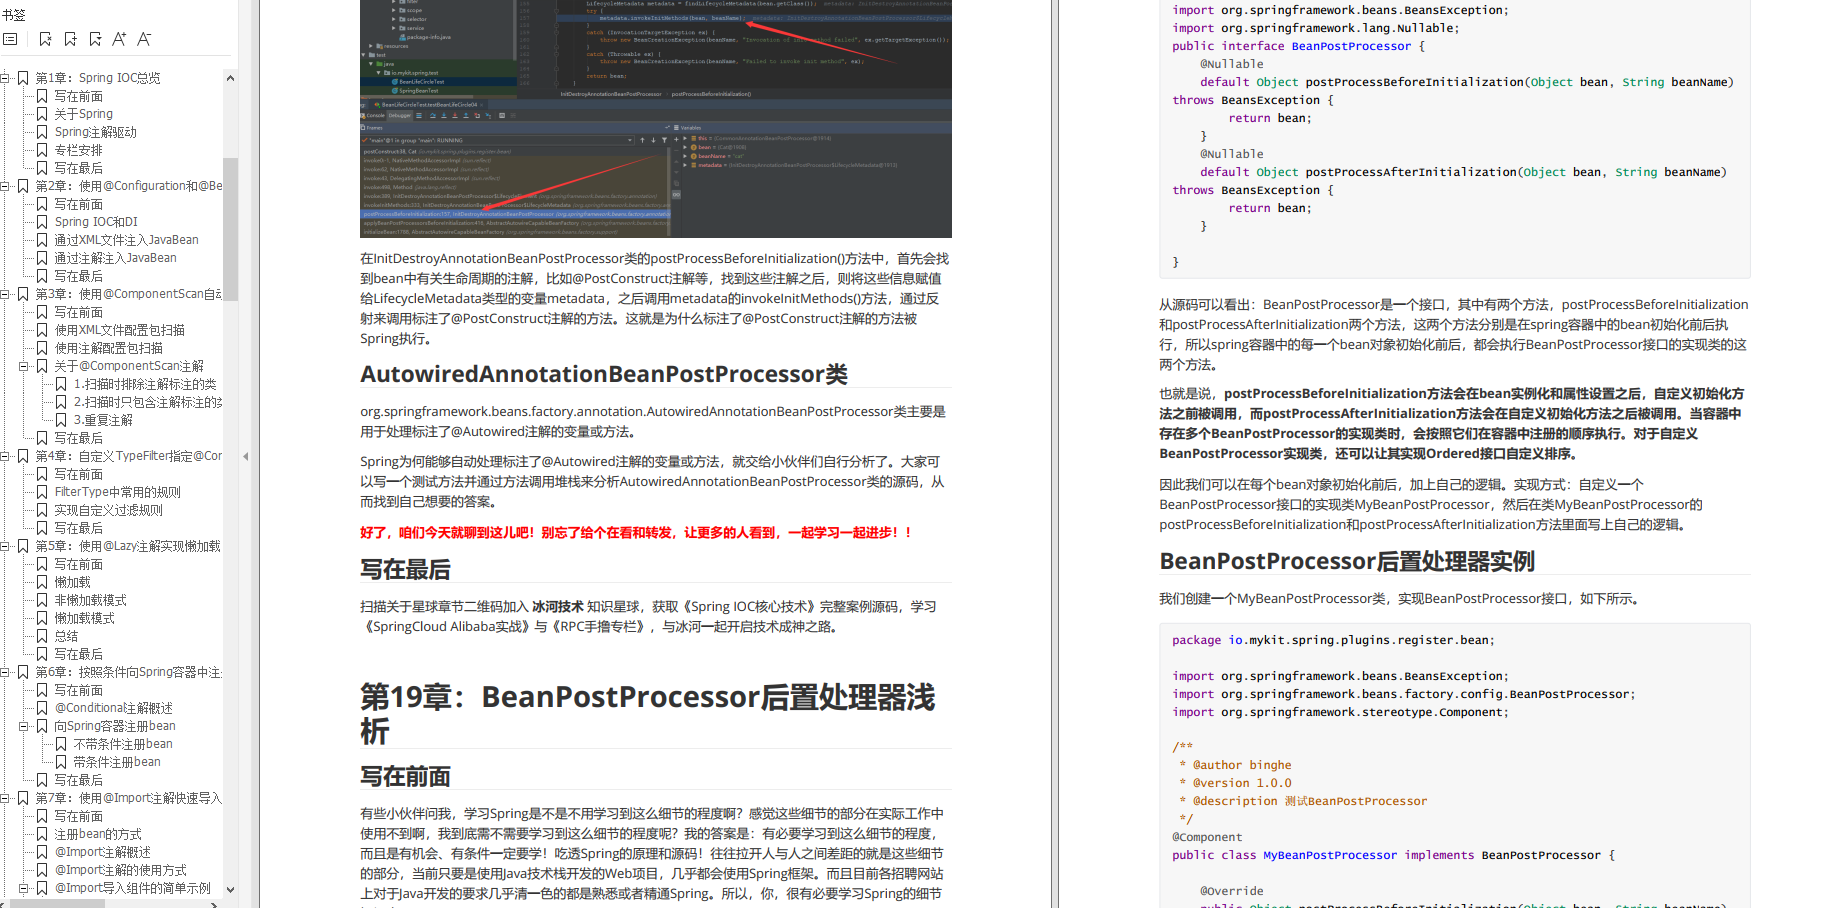
Task: Click the bookmark panel scroll-up arrow
Action: tap(230, 78)
